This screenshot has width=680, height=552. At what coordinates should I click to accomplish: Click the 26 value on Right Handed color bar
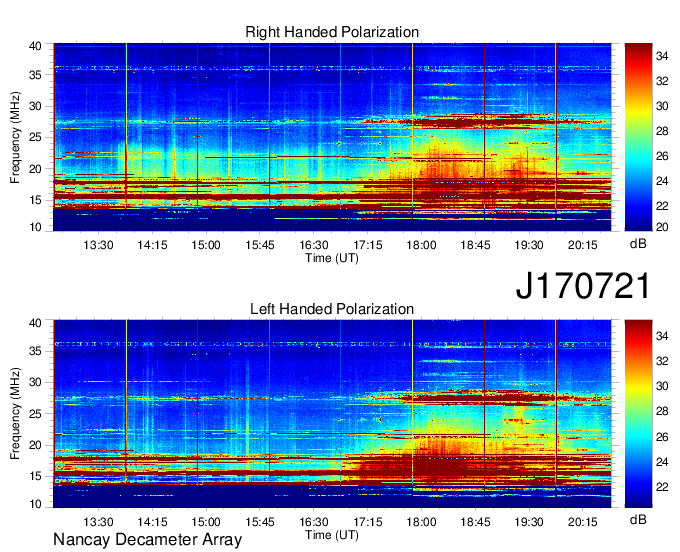point(662,156)
